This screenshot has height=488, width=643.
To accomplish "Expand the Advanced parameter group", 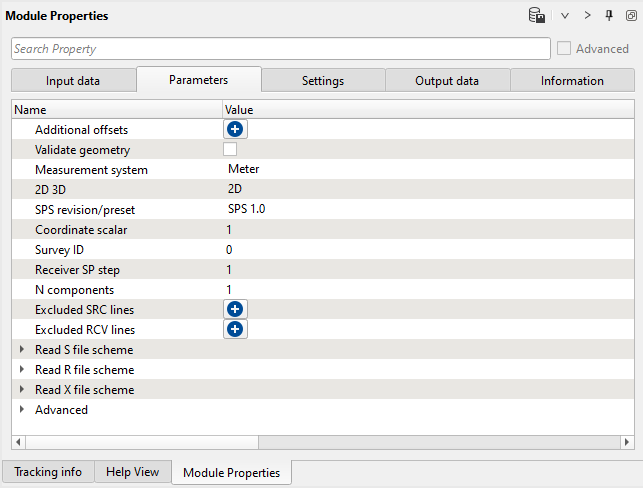I will coord(22,410).
